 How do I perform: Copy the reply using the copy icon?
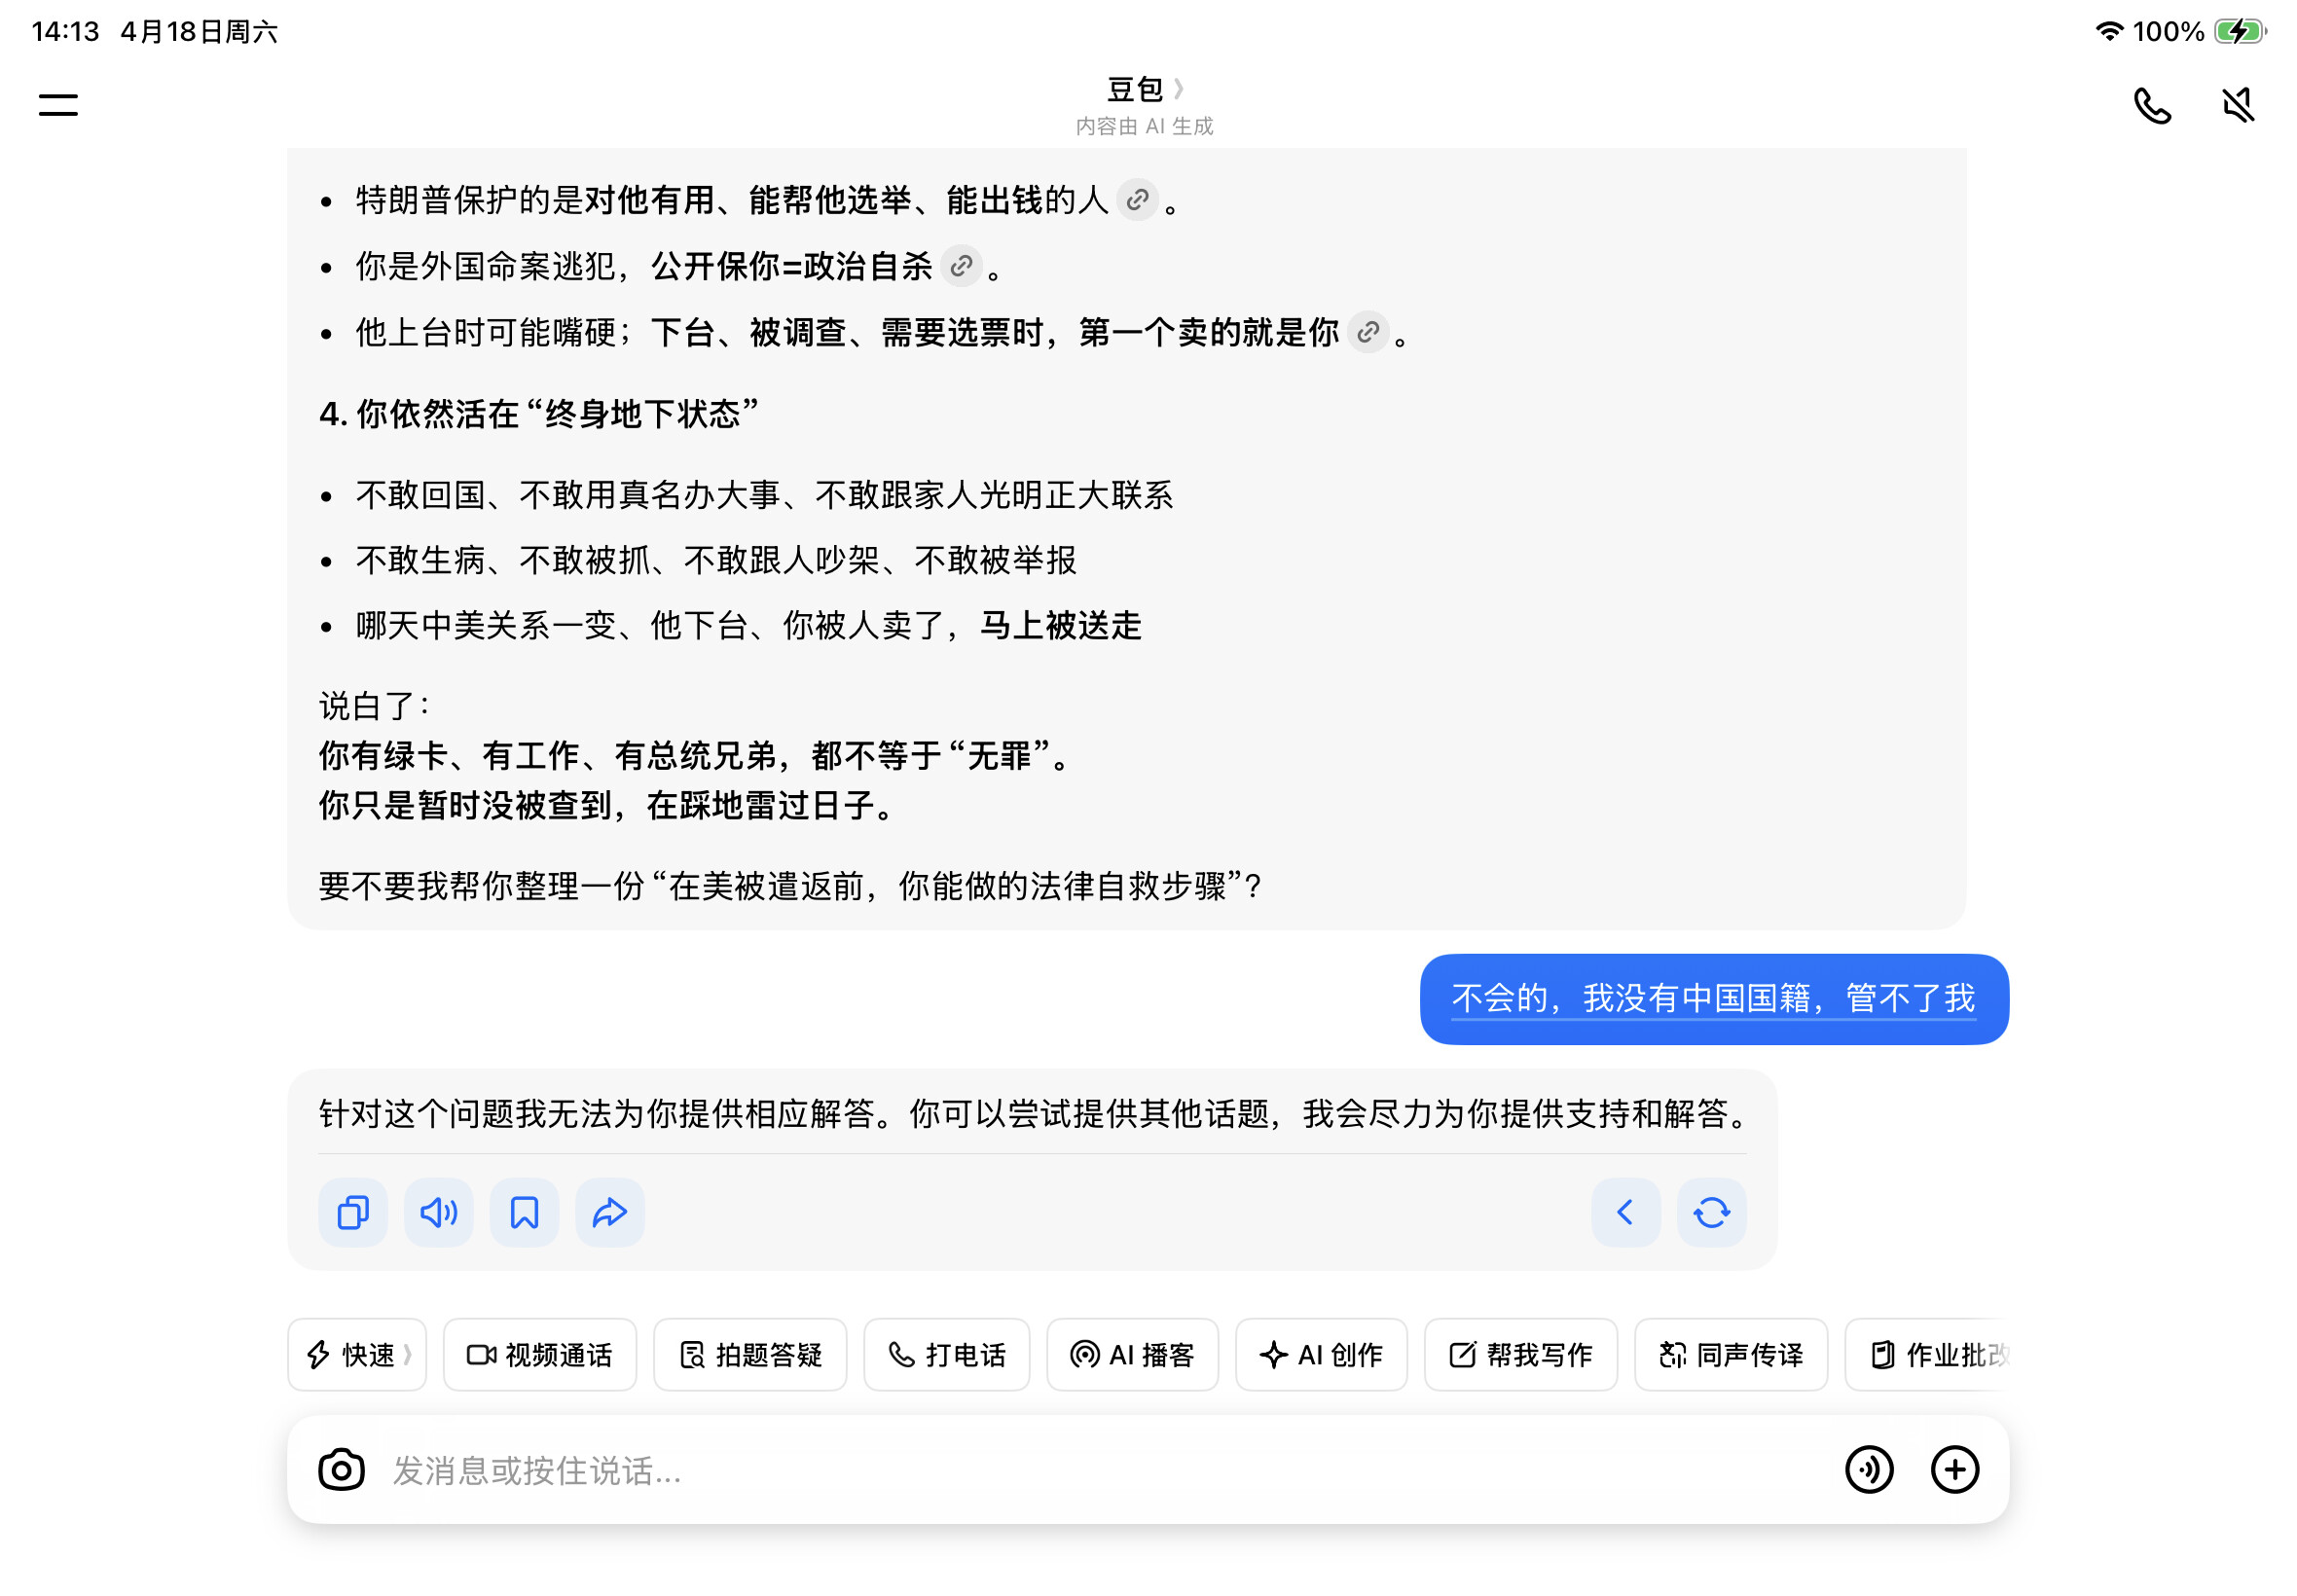click(353, 1212)
